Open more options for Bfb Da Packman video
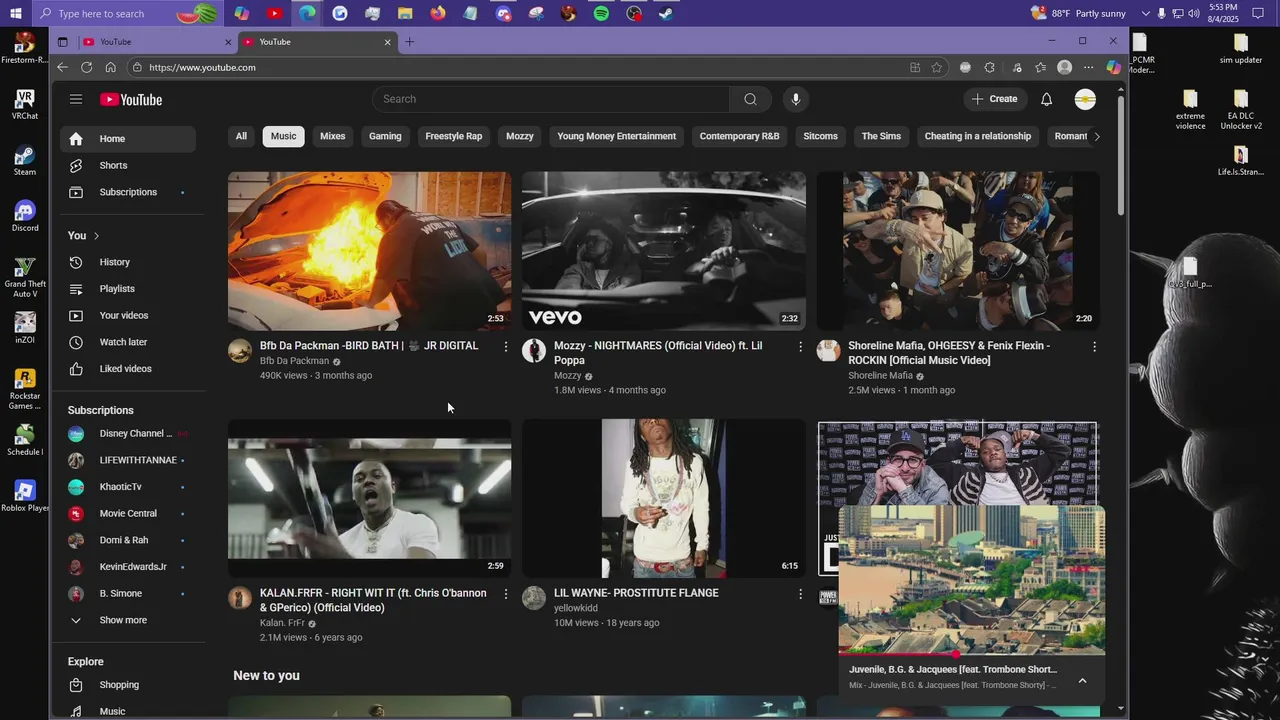Viewport: 1280px width, 720px height. point(505,346)
